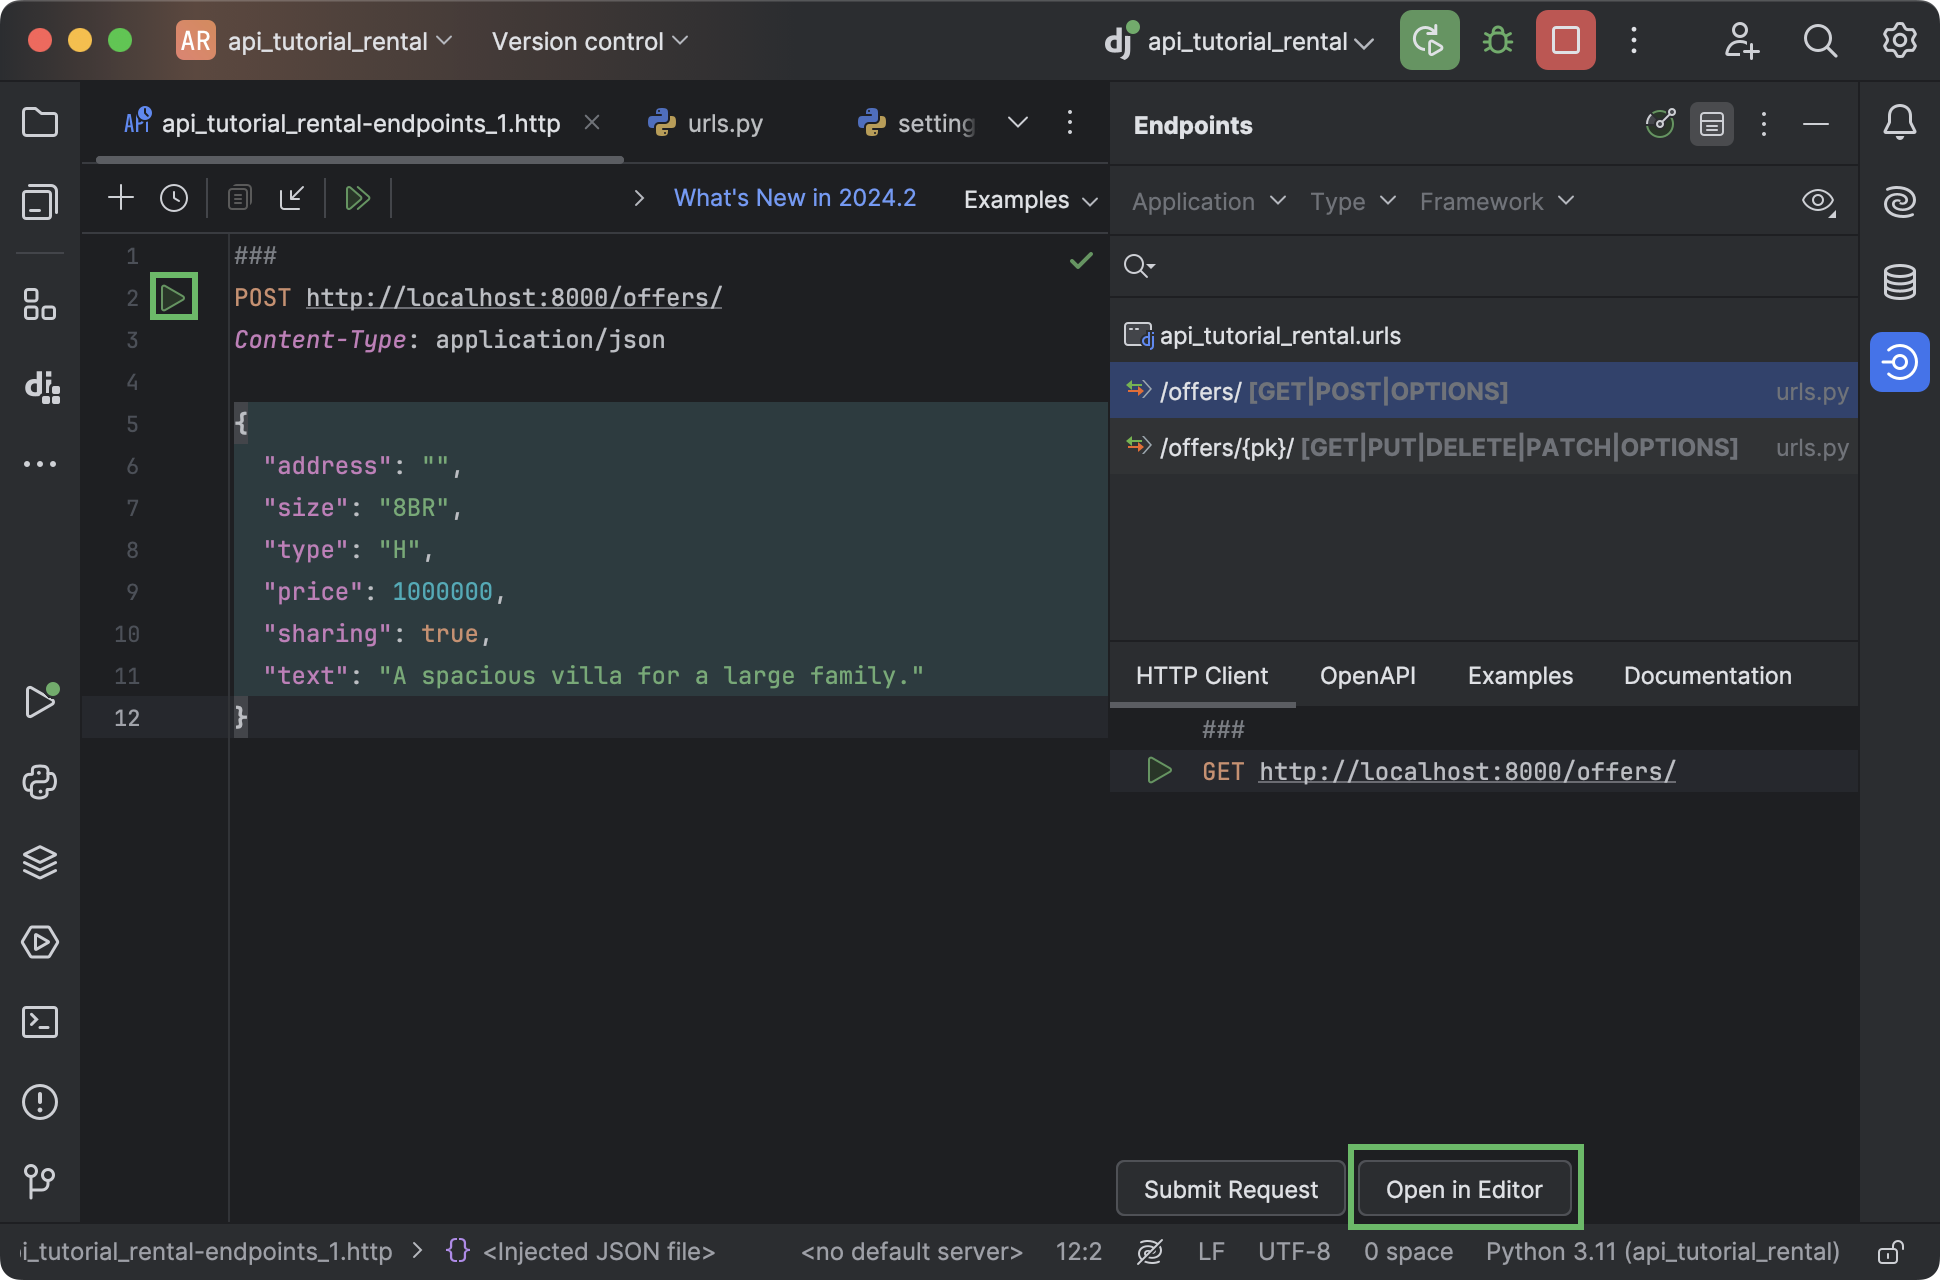Image resolution: width=1940 pixels, height=1280 pixels.
Task: Open the Services tool window
Action: 40,942
